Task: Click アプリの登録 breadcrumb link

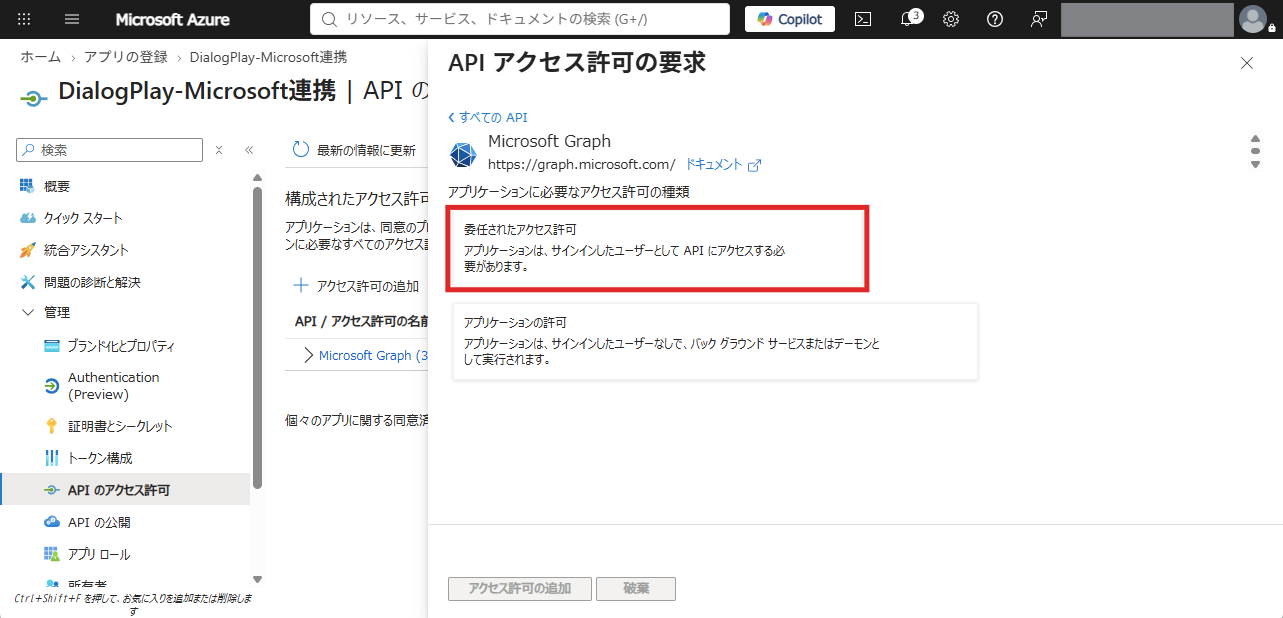Action: coord(126,57)
